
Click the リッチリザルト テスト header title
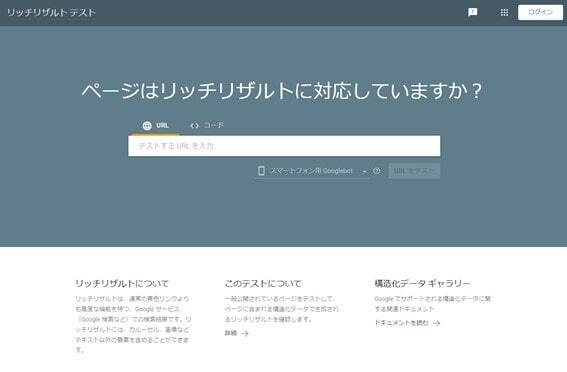coord(51,13)
